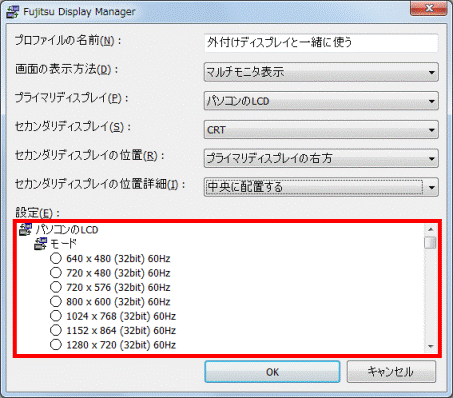453x398 pixels.
Task: Click the セカンダリディスプレイの位置詳細(I) label
Action: pyautogui.click(x=100, y=184)
